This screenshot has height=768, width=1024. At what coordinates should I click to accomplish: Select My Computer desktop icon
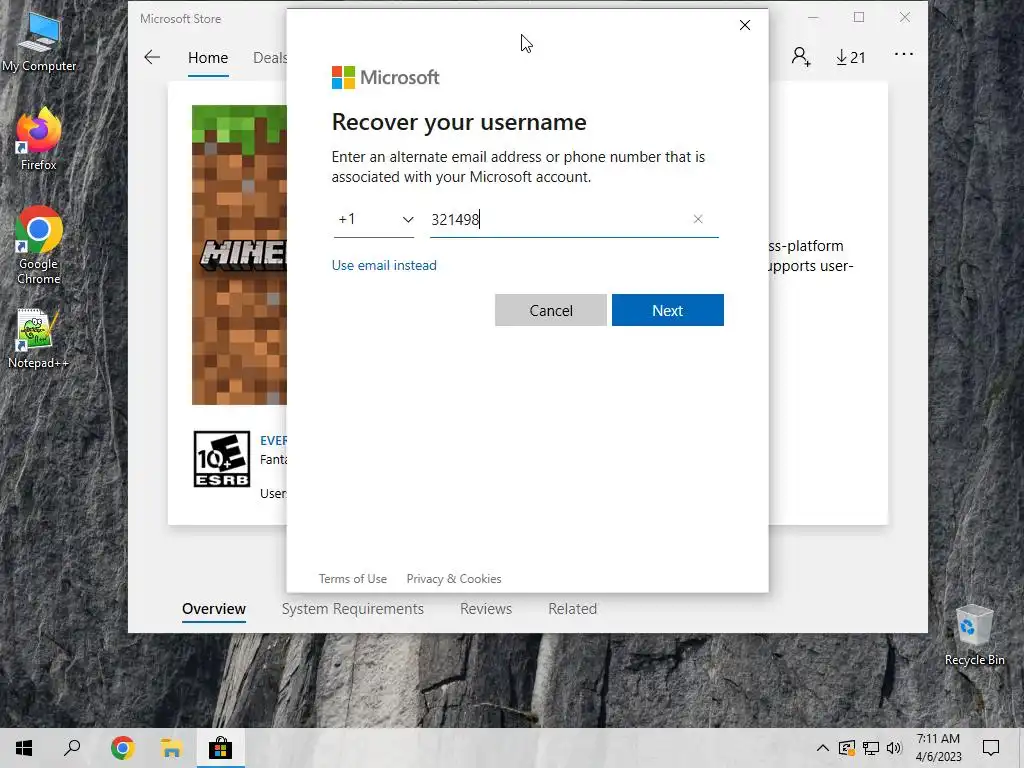point(39,40)
